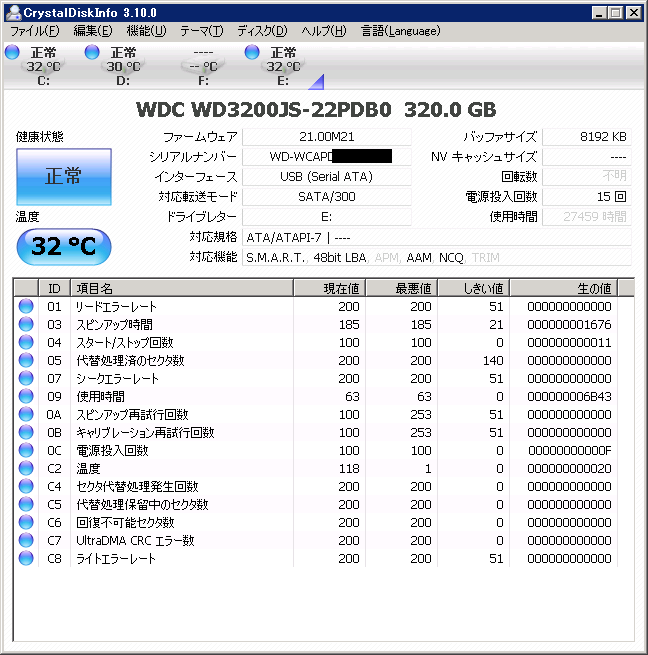Click the status icon for C7 UltraDMA CRC エラー数
Viewport: 648px width, 655px height.
coord(26,541)
